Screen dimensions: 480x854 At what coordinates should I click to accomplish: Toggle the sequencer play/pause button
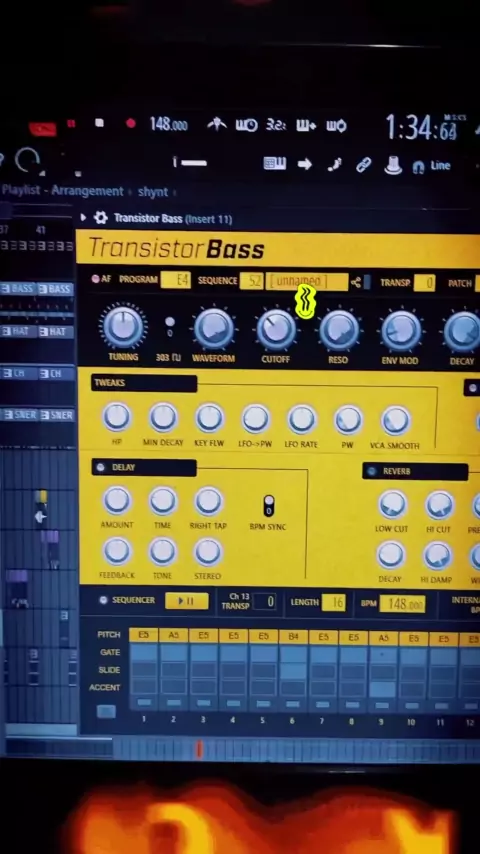186,601
